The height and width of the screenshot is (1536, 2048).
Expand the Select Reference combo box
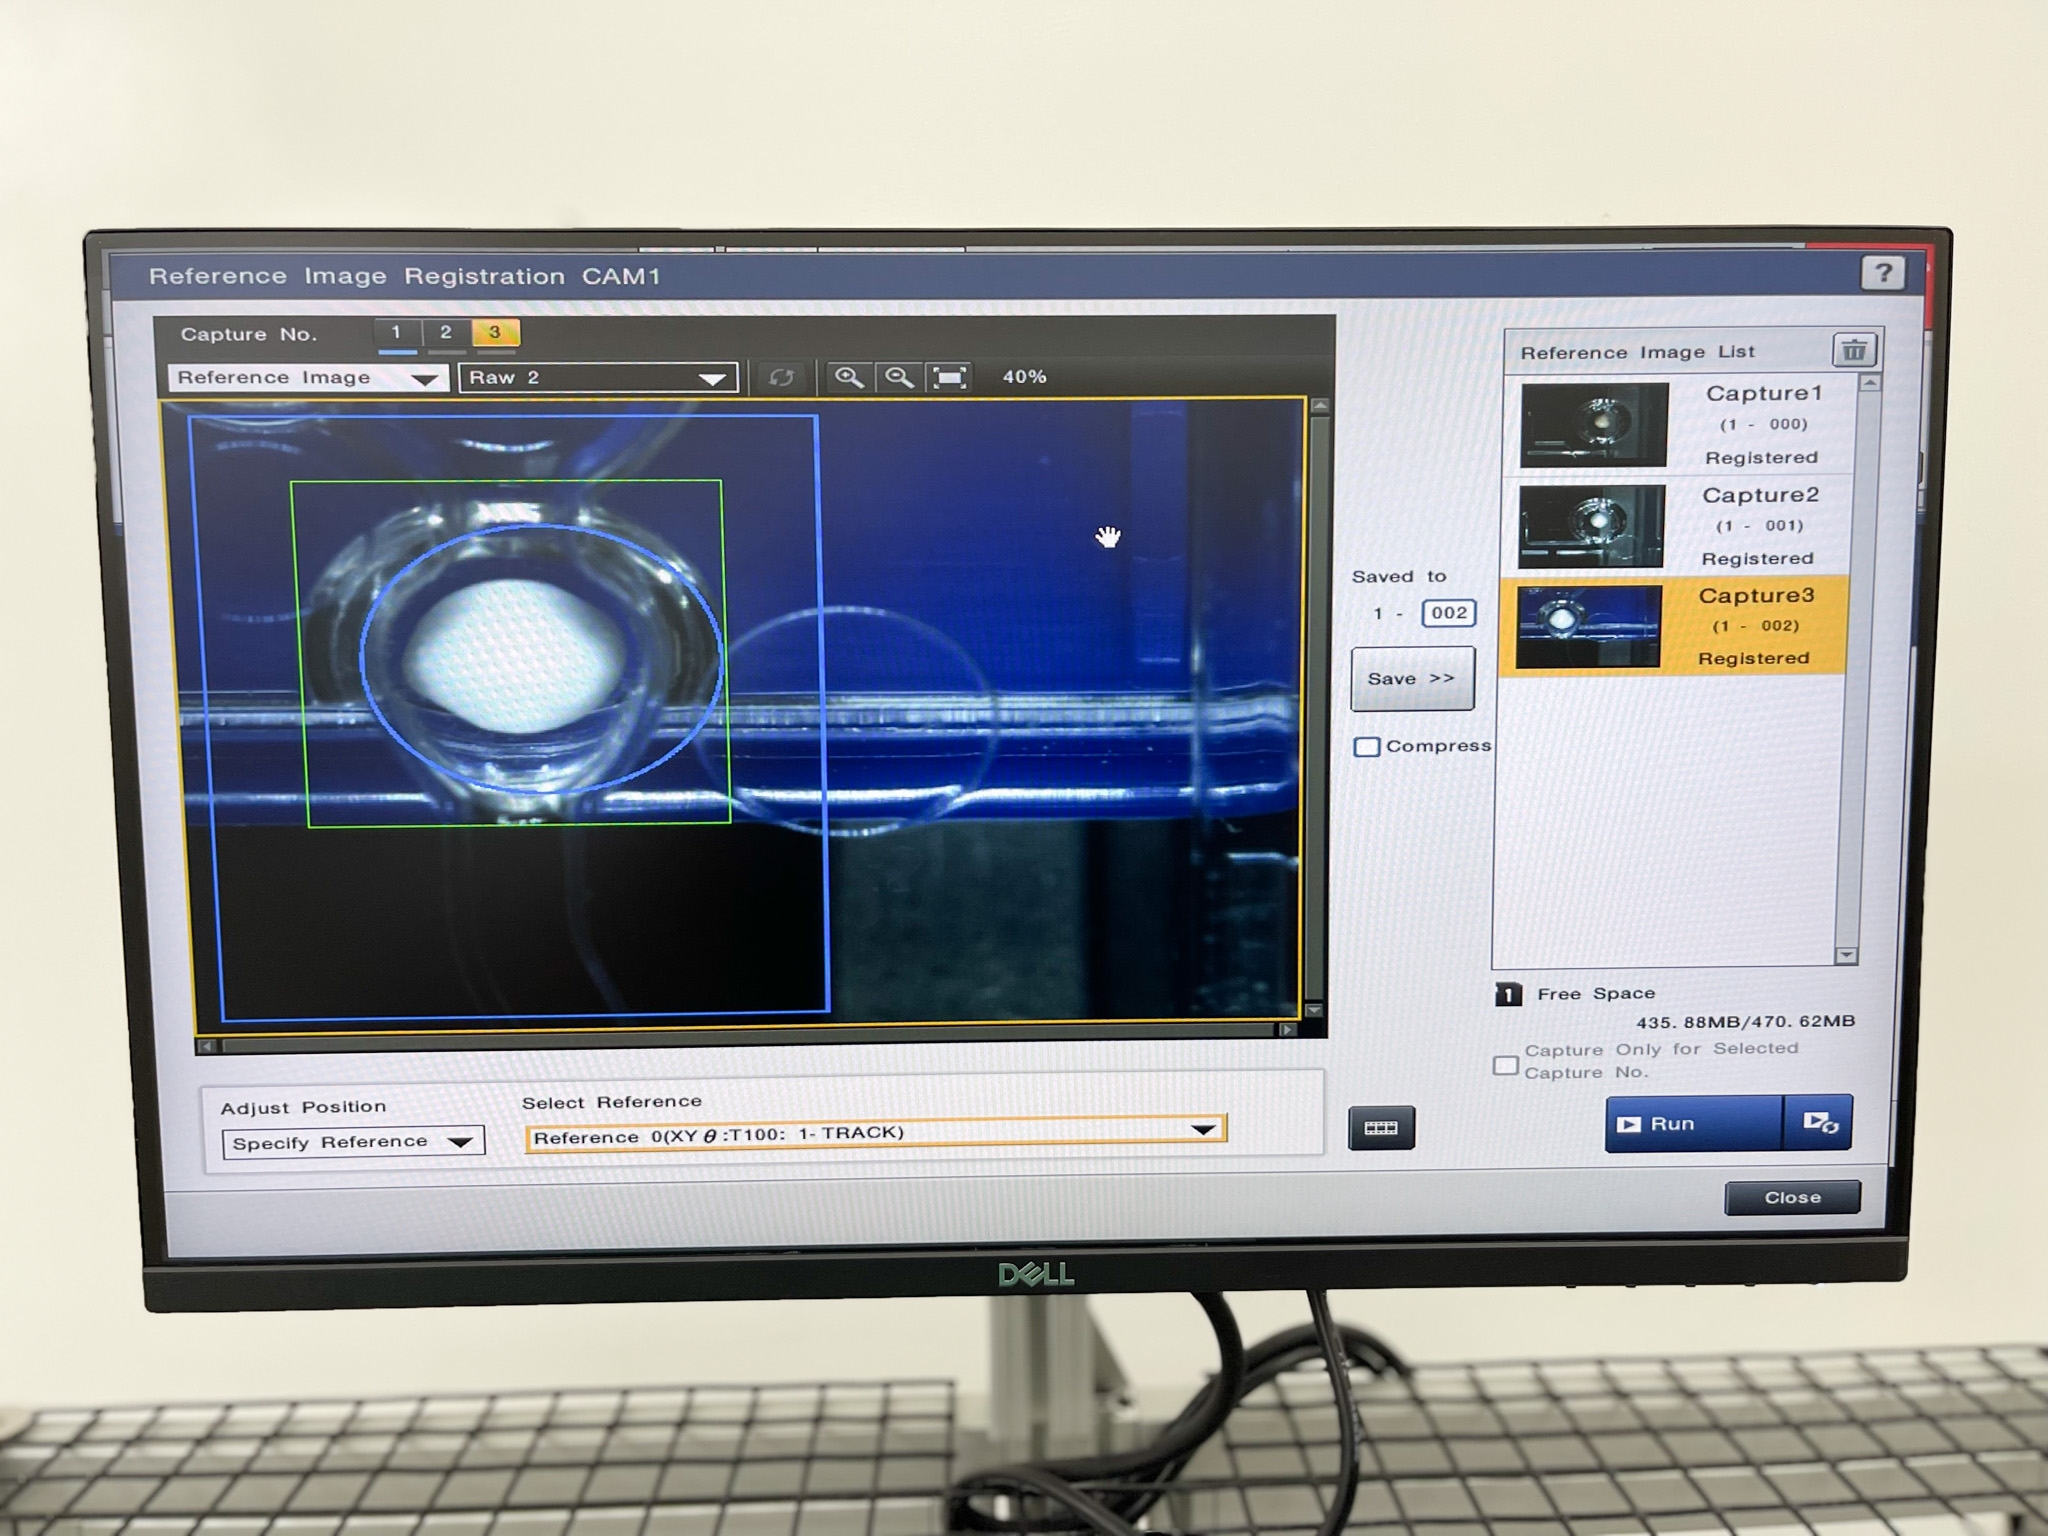(875, 1134)
